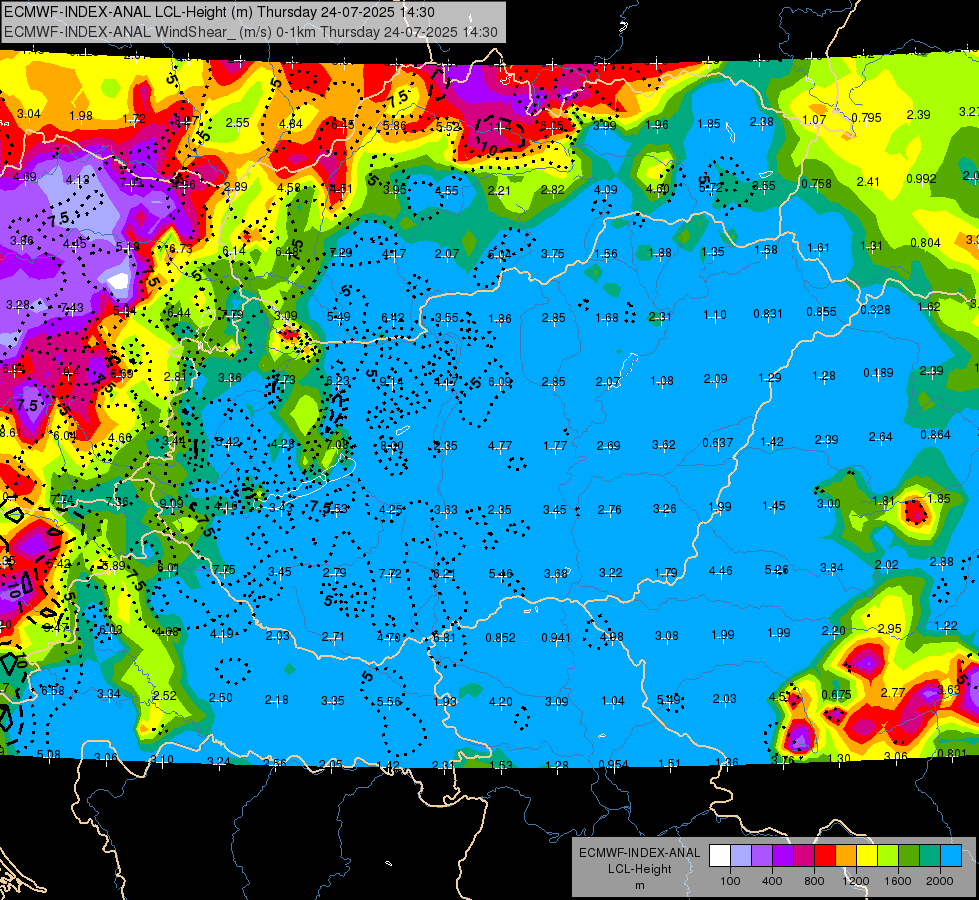
Task: Click wind shear value '0.675'
Action: pos(837,695)
